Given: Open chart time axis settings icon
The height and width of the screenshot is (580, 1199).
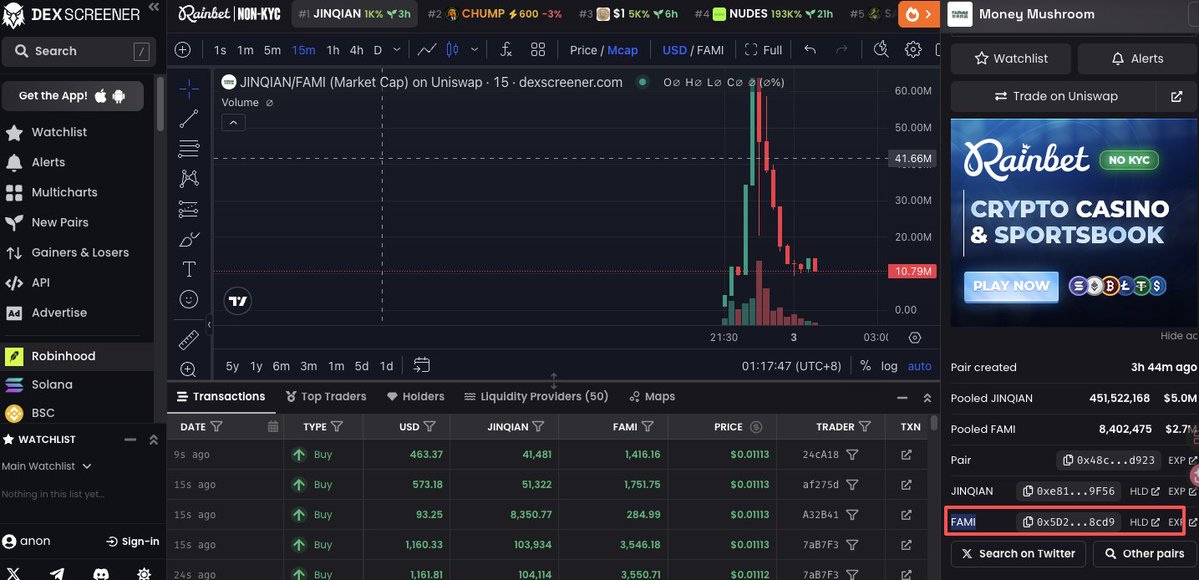Looking at the screenshot, I should tap(915, 337).
